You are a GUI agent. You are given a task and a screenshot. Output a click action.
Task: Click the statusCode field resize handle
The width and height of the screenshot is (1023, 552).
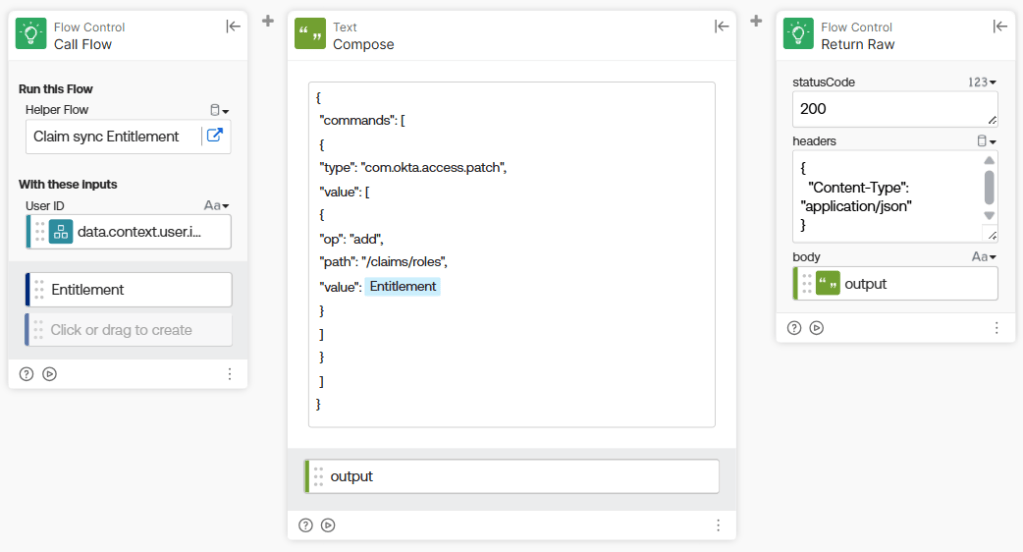click(992, 120)
